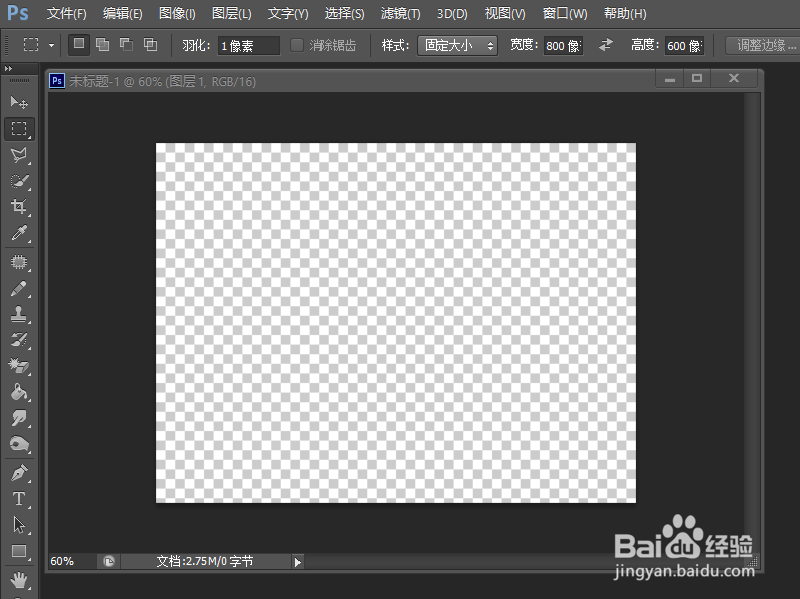Open the 滤镜(T) menu
Image resolution: width=800 pixels, height=599 pixels.
[401, 13]
